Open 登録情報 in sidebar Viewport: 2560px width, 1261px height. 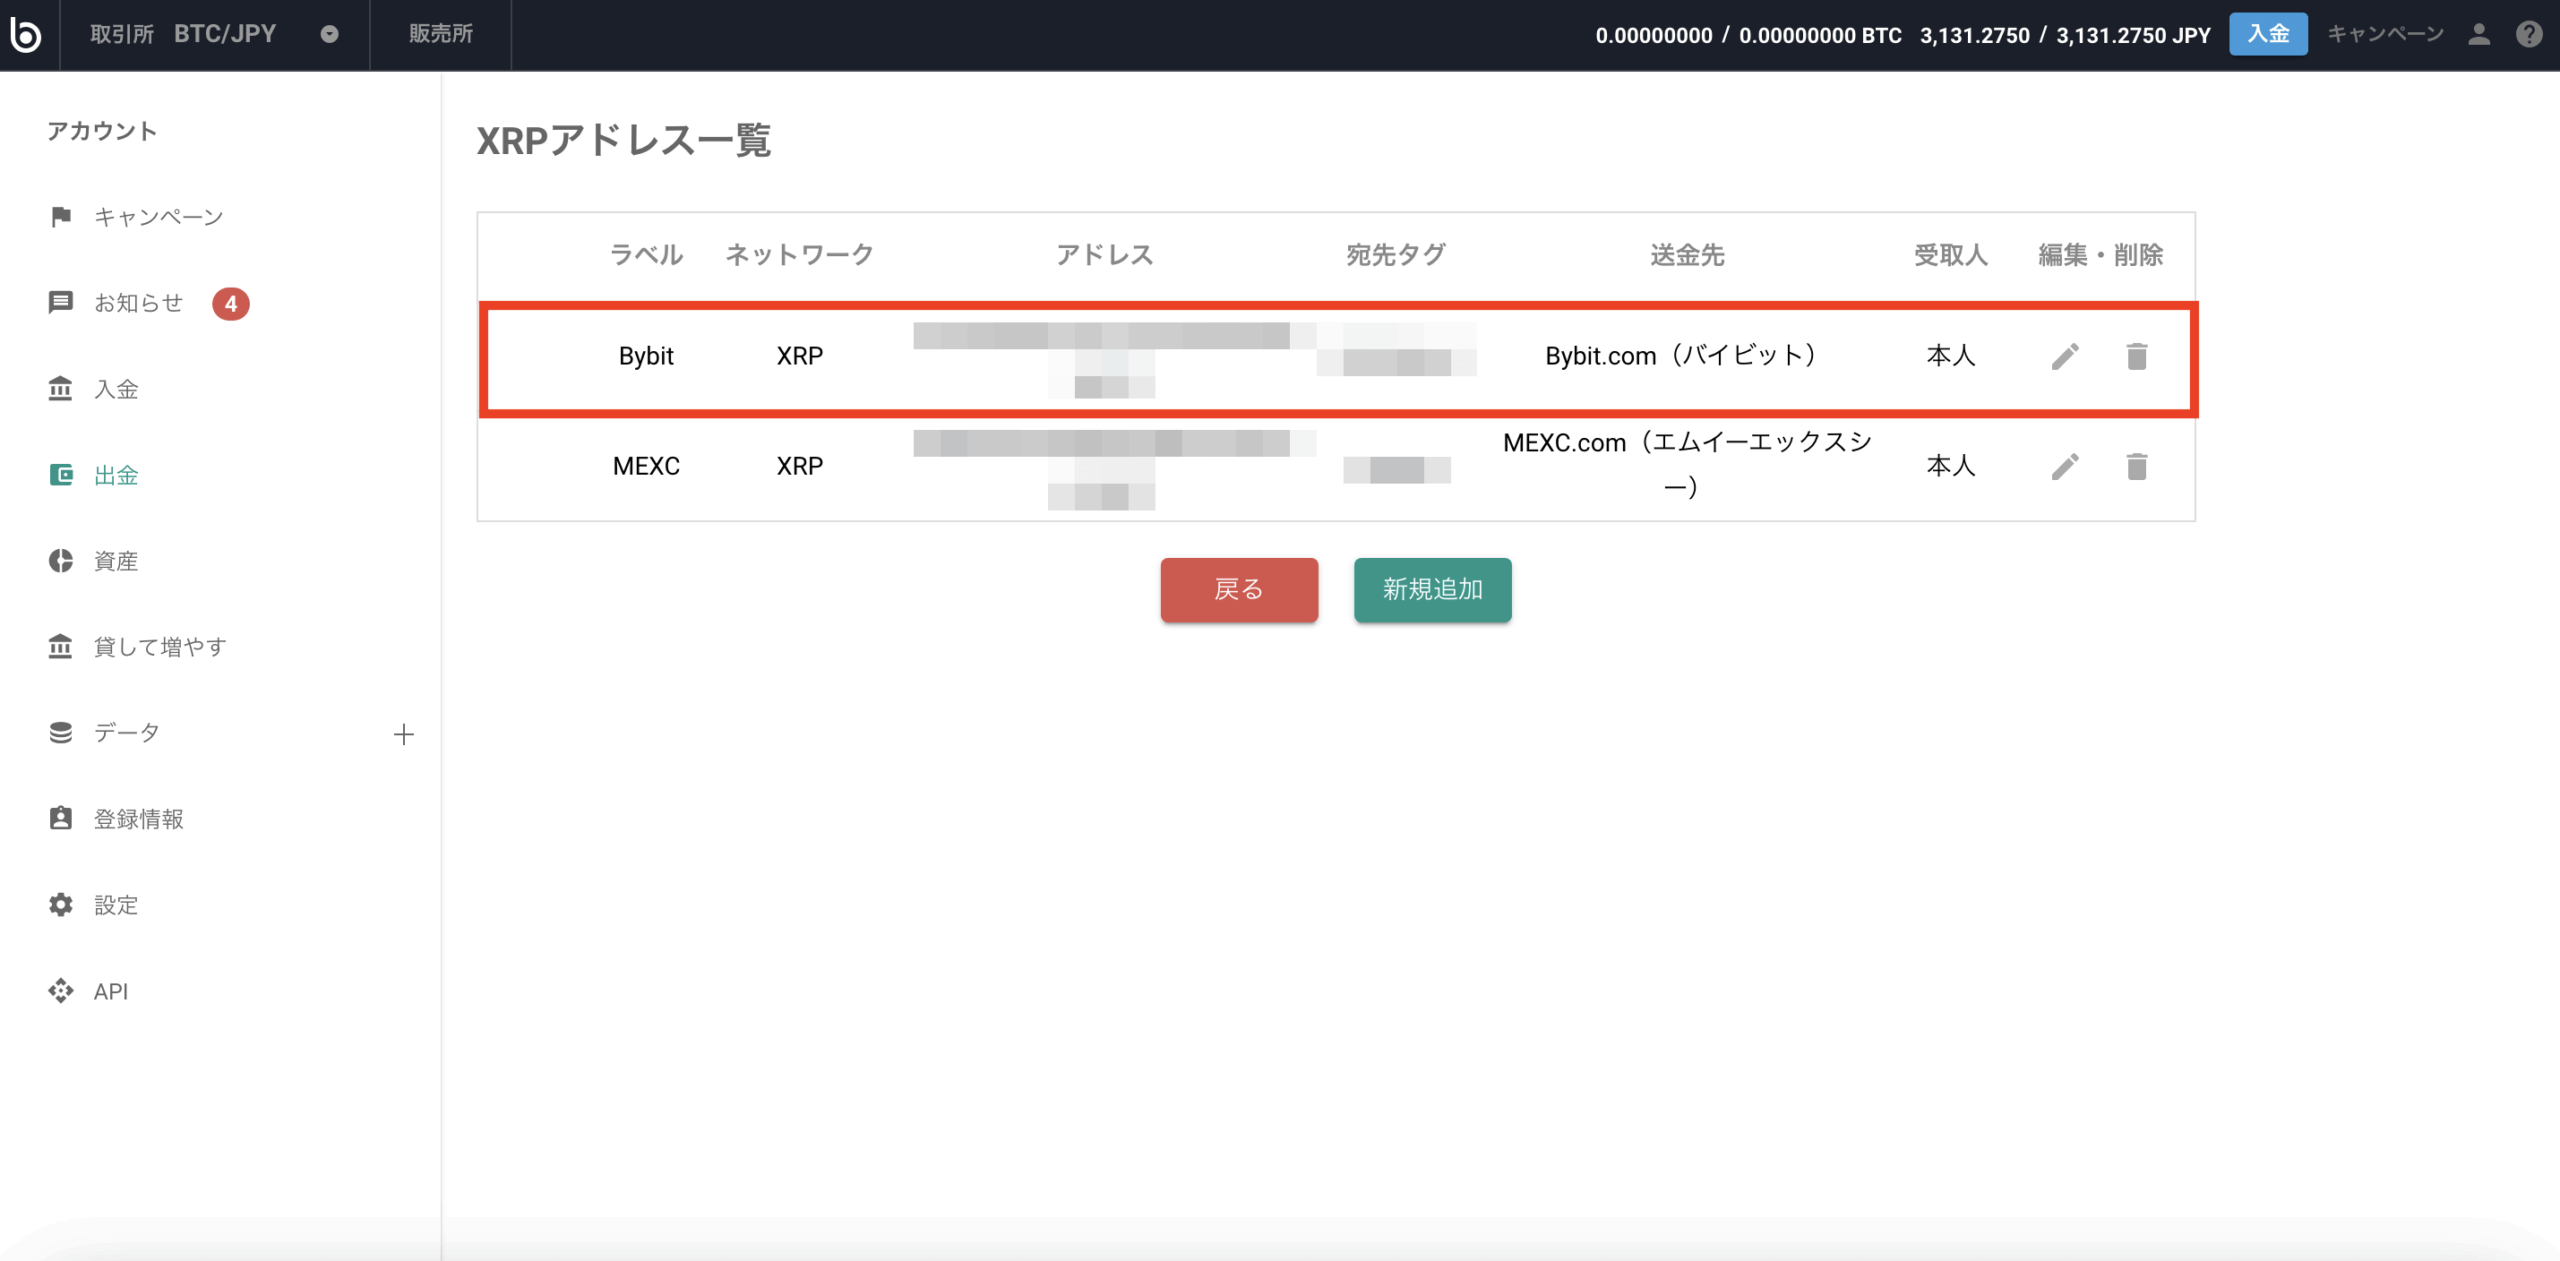click(x=138, y=819)
